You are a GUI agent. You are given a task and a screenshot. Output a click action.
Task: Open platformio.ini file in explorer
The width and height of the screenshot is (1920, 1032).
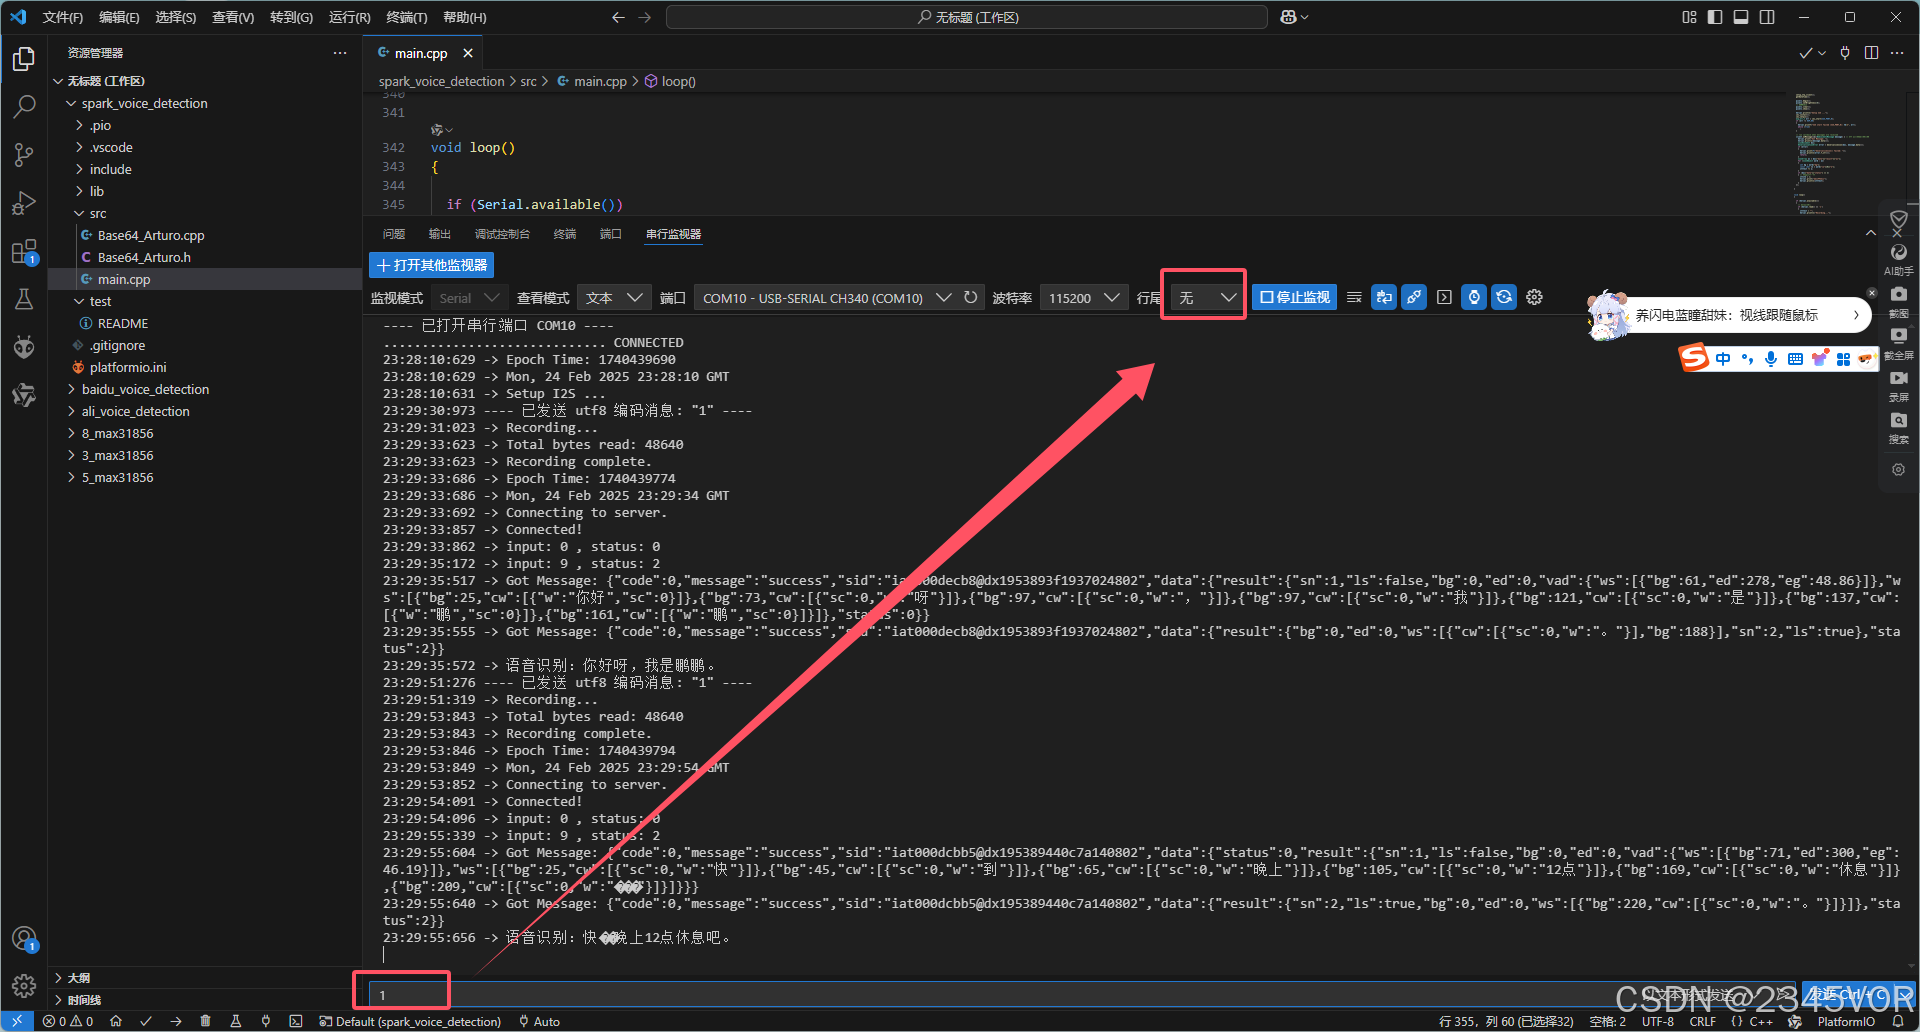pyautogui.click(x=128, y=367)
